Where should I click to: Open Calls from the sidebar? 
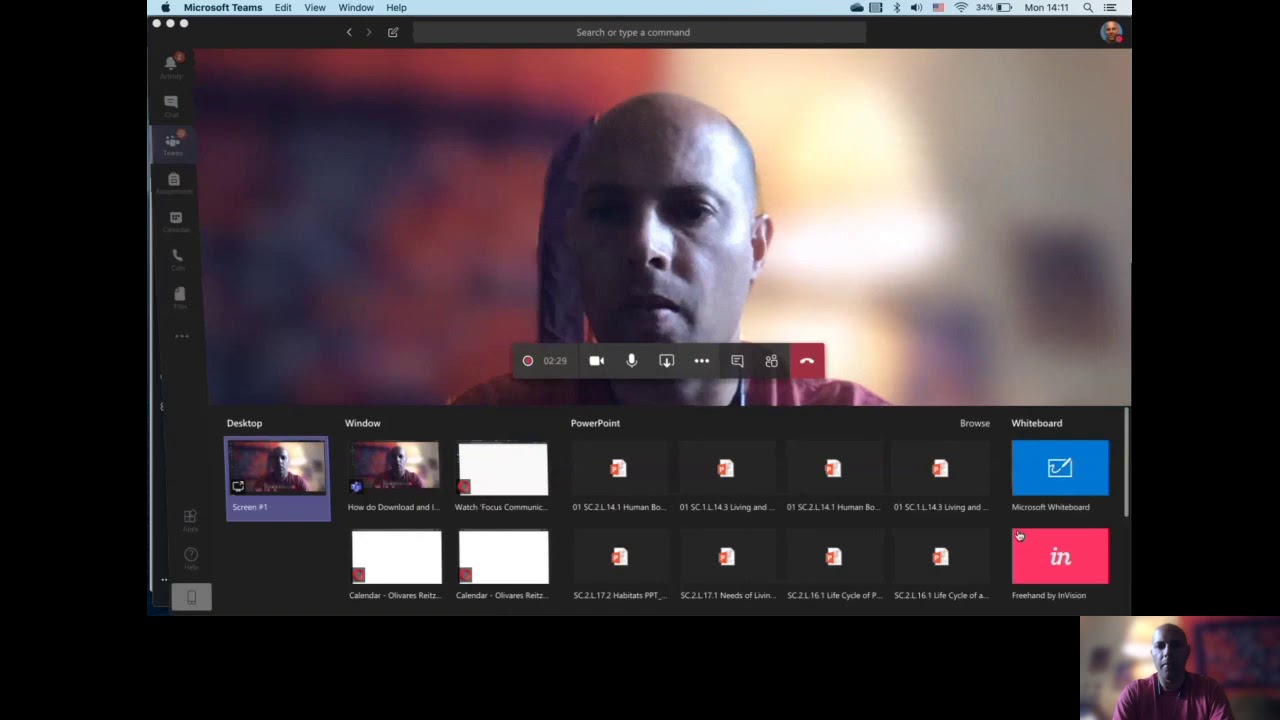[x=178, y=259]
